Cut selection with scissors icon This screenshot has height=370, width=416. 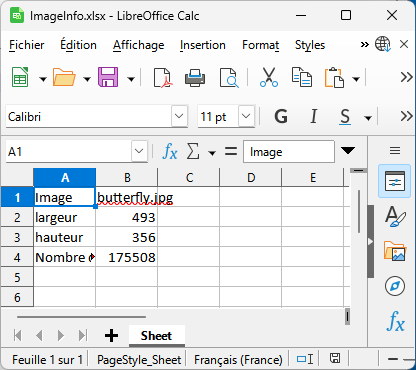tap(269, 77)
